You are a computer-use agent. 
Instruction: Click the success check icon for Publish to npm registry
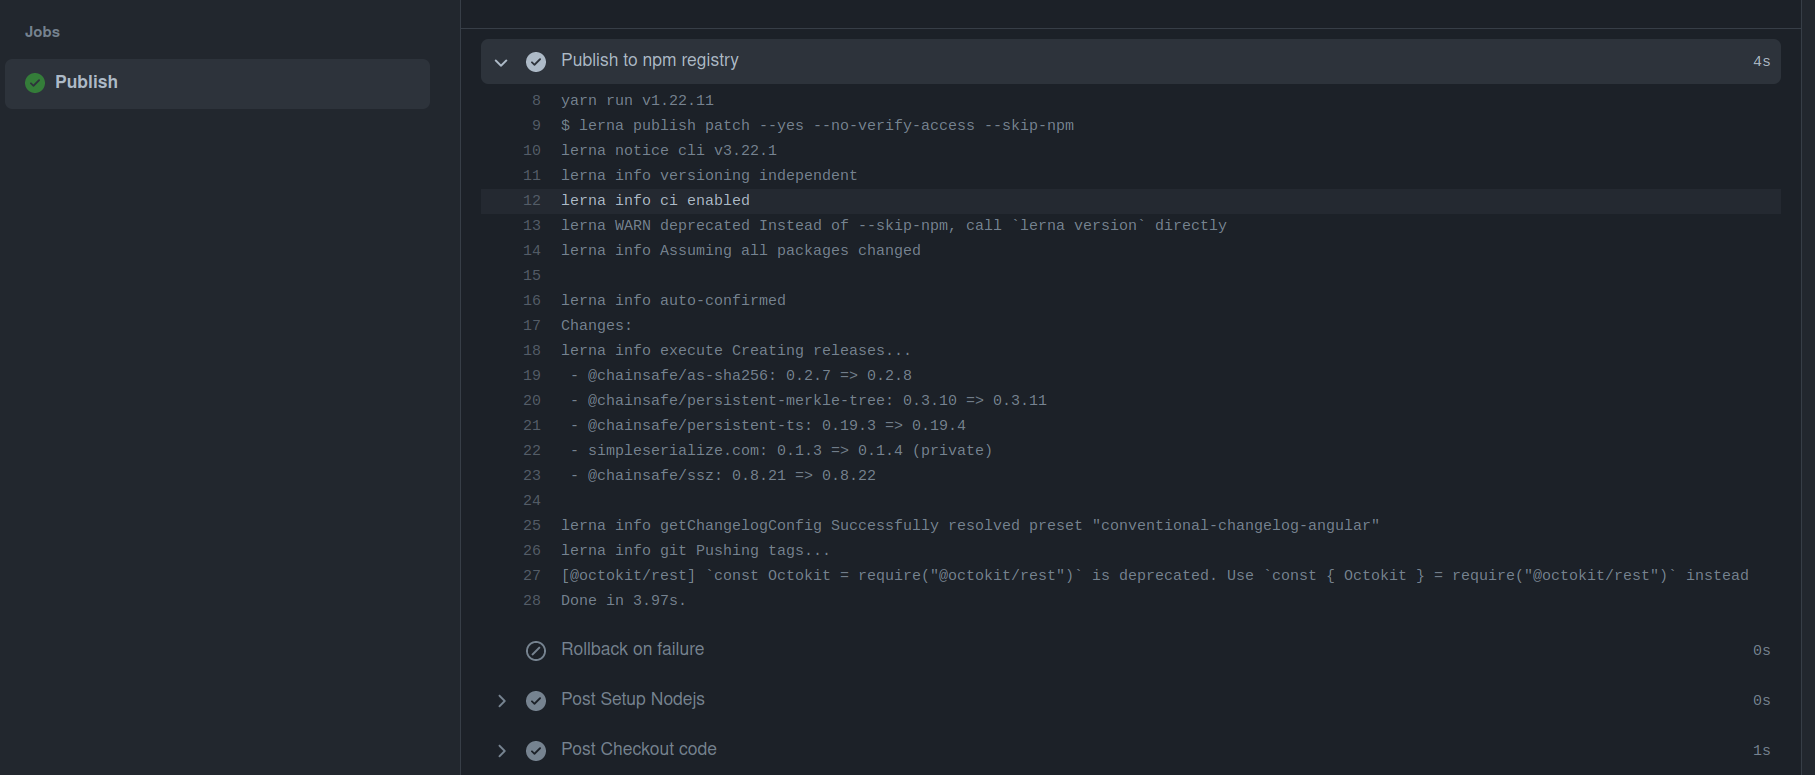tap(536, 62)
